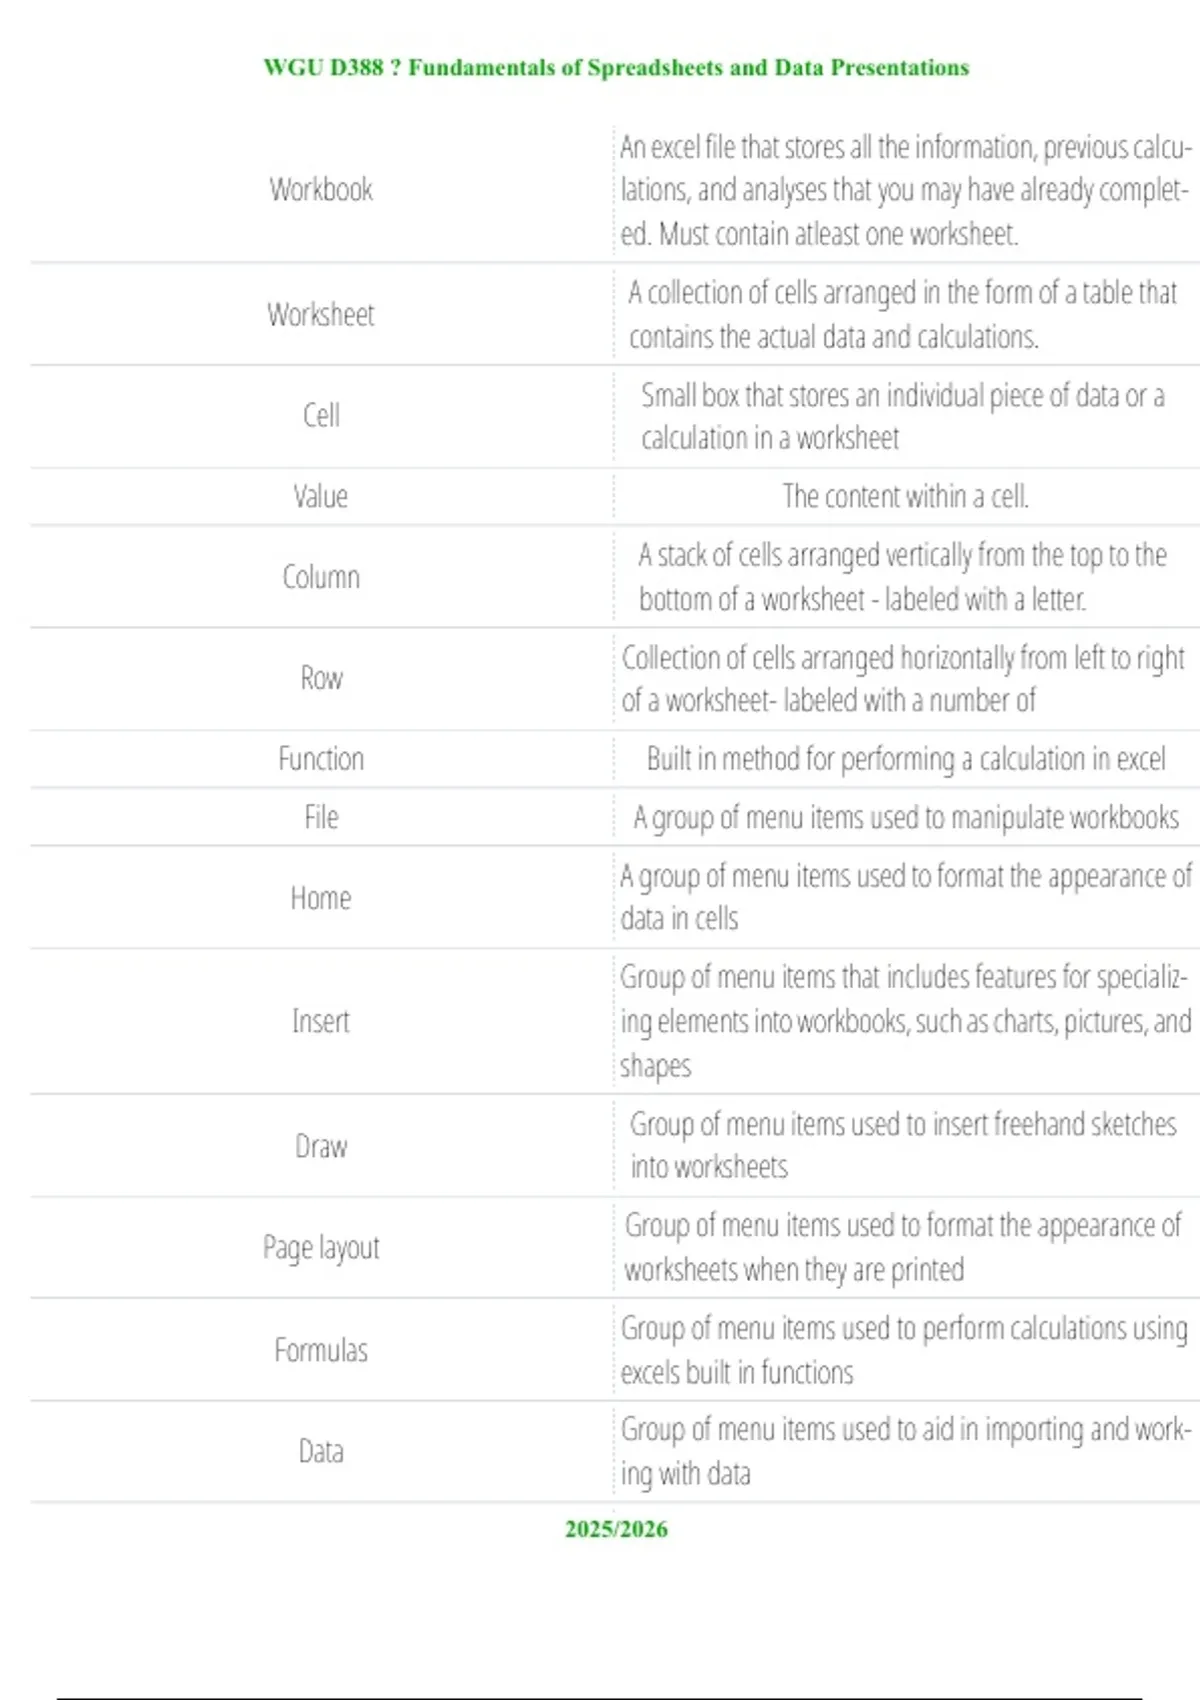Screen dimensions: 1200x1700
Task: Select the Cell term
Action: (x=321, y=415)
